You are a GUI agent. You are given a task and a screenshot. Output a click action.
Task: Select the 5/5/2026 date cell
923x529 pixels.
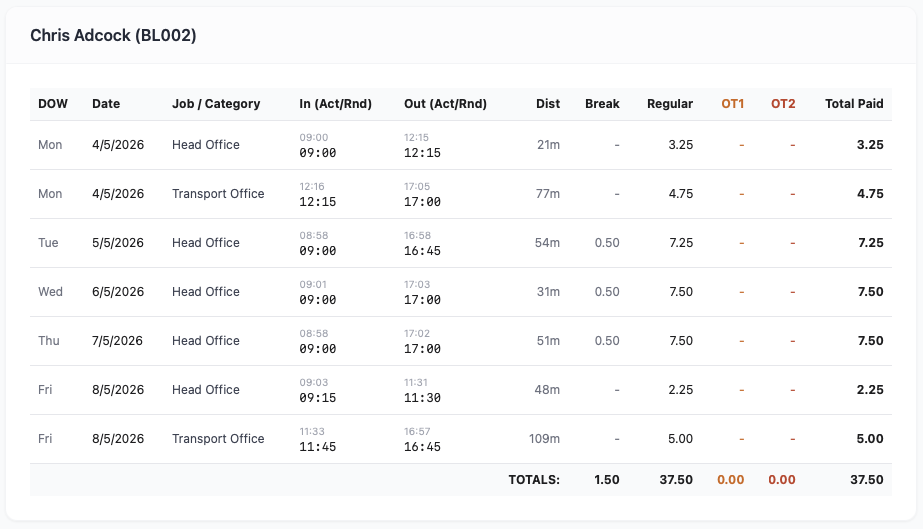pos(118,242)
